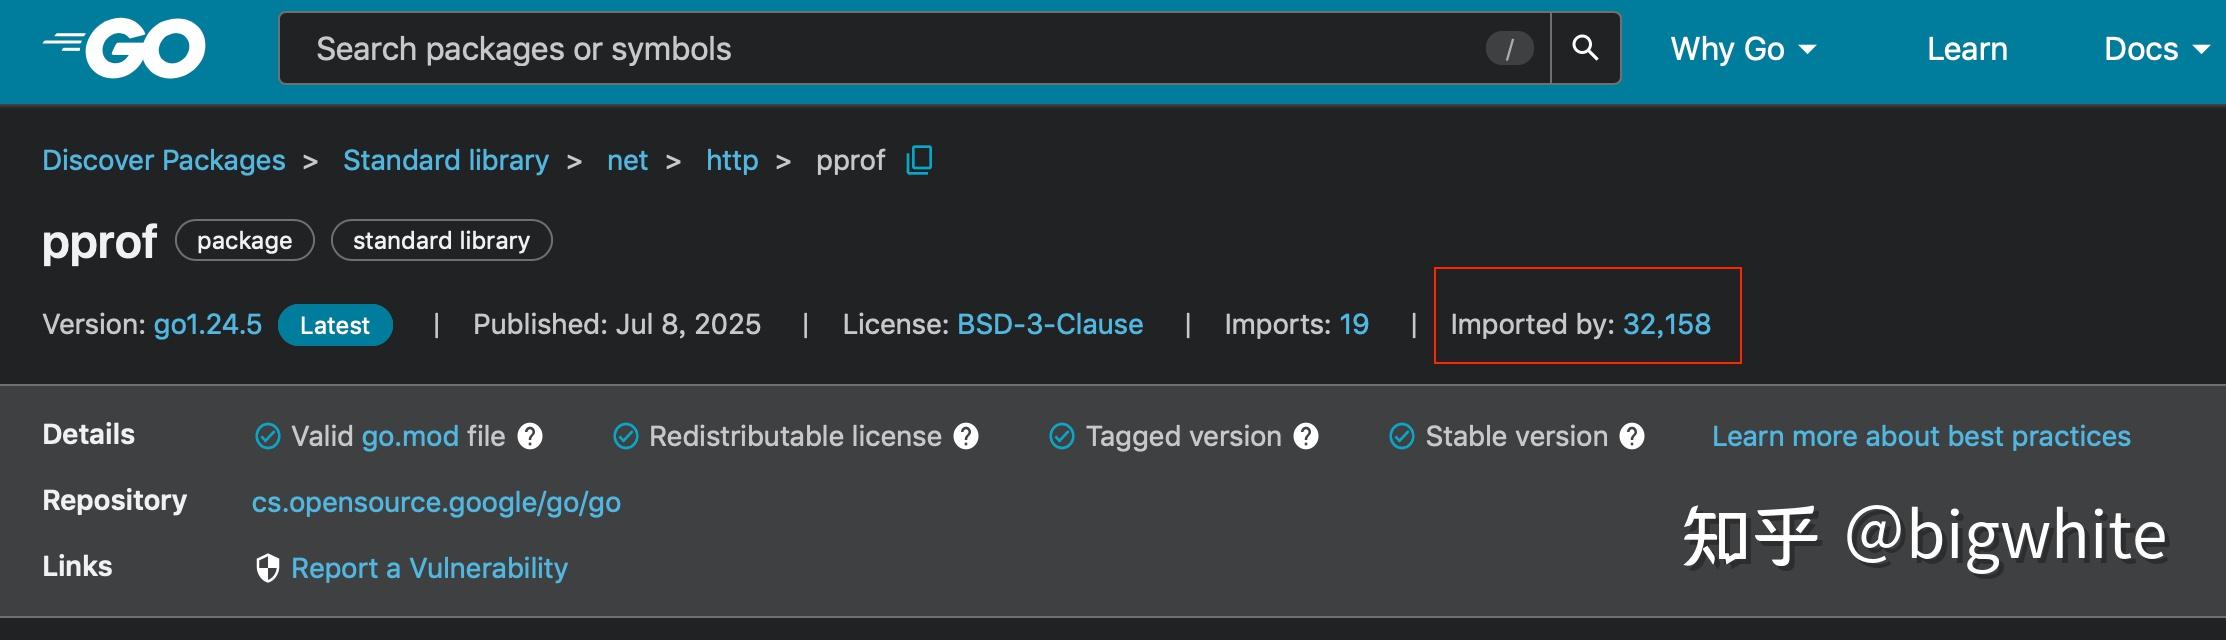Click help icon beside Valid go.mod file
This screenshot has height=640, width=2226.
click(x=530, y=436)
